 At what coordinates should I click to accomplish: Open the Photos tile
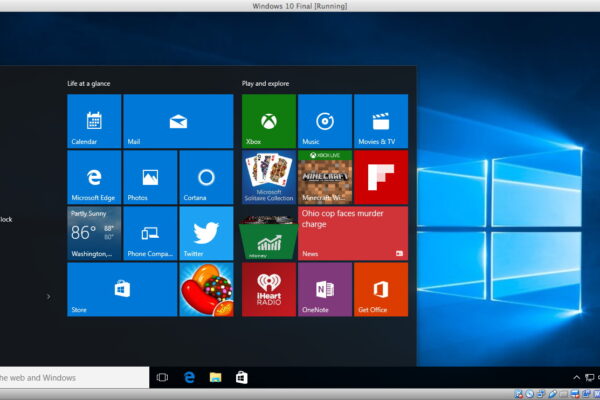coord(150,177)
